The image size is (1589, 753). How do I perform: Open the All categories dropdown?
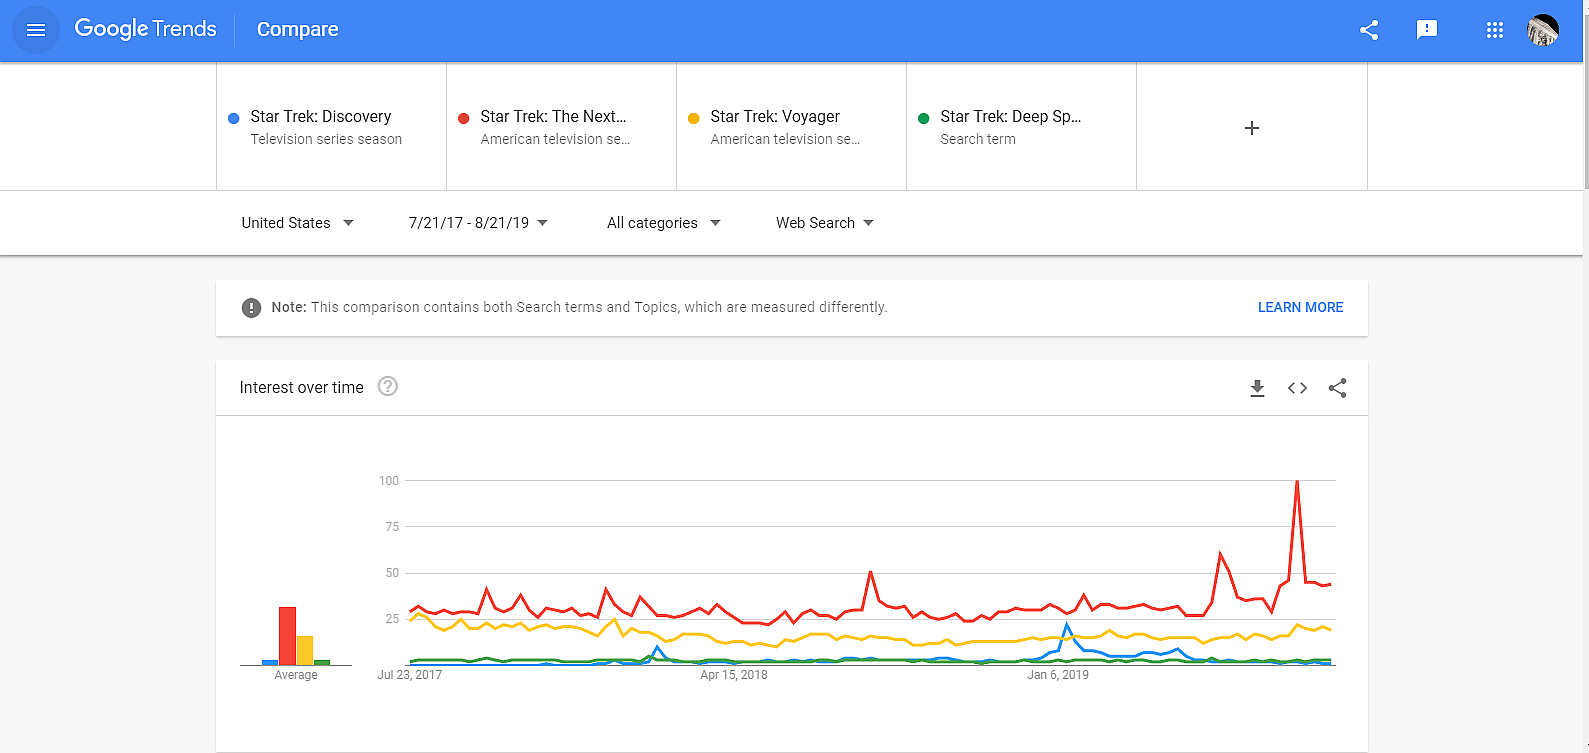663,223
